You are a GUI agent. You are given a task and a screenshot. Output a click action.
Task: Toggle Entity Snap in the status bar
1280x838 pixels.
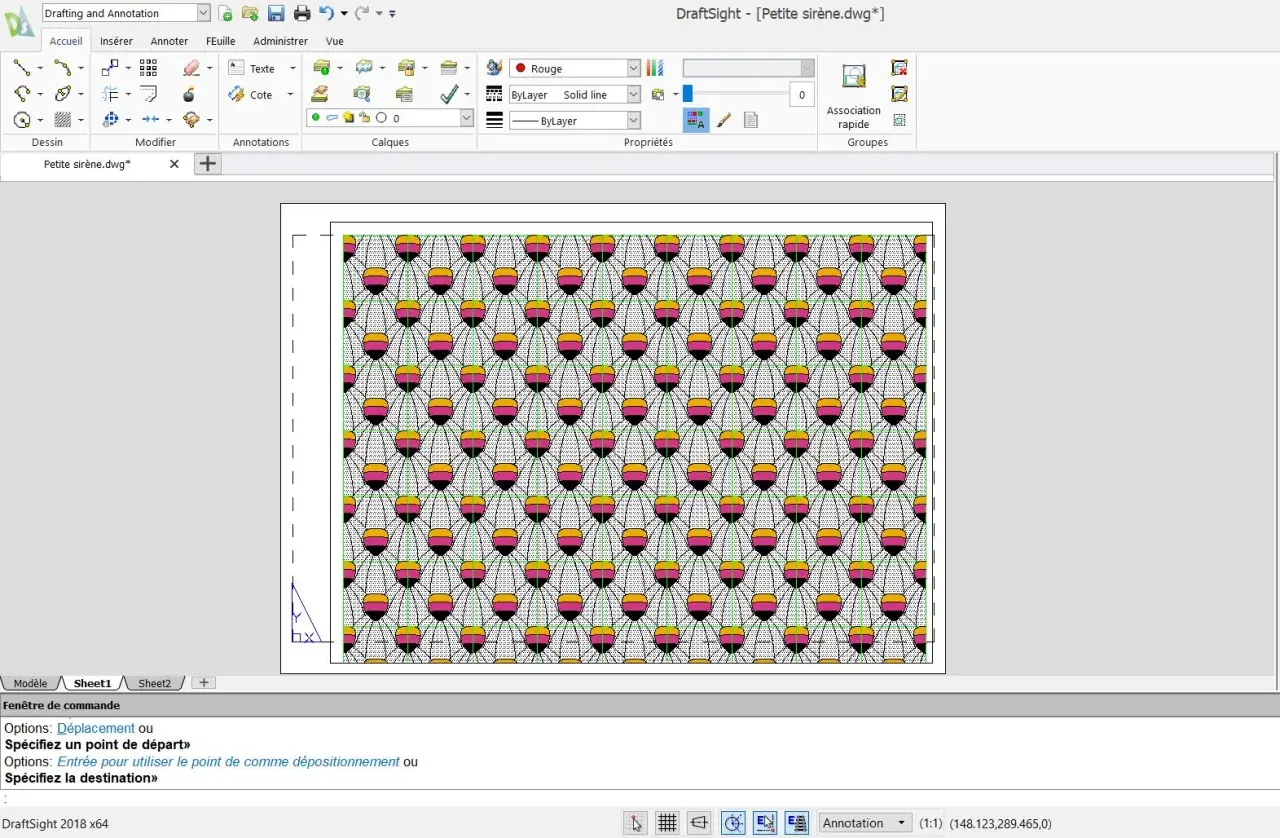point(765,823)
